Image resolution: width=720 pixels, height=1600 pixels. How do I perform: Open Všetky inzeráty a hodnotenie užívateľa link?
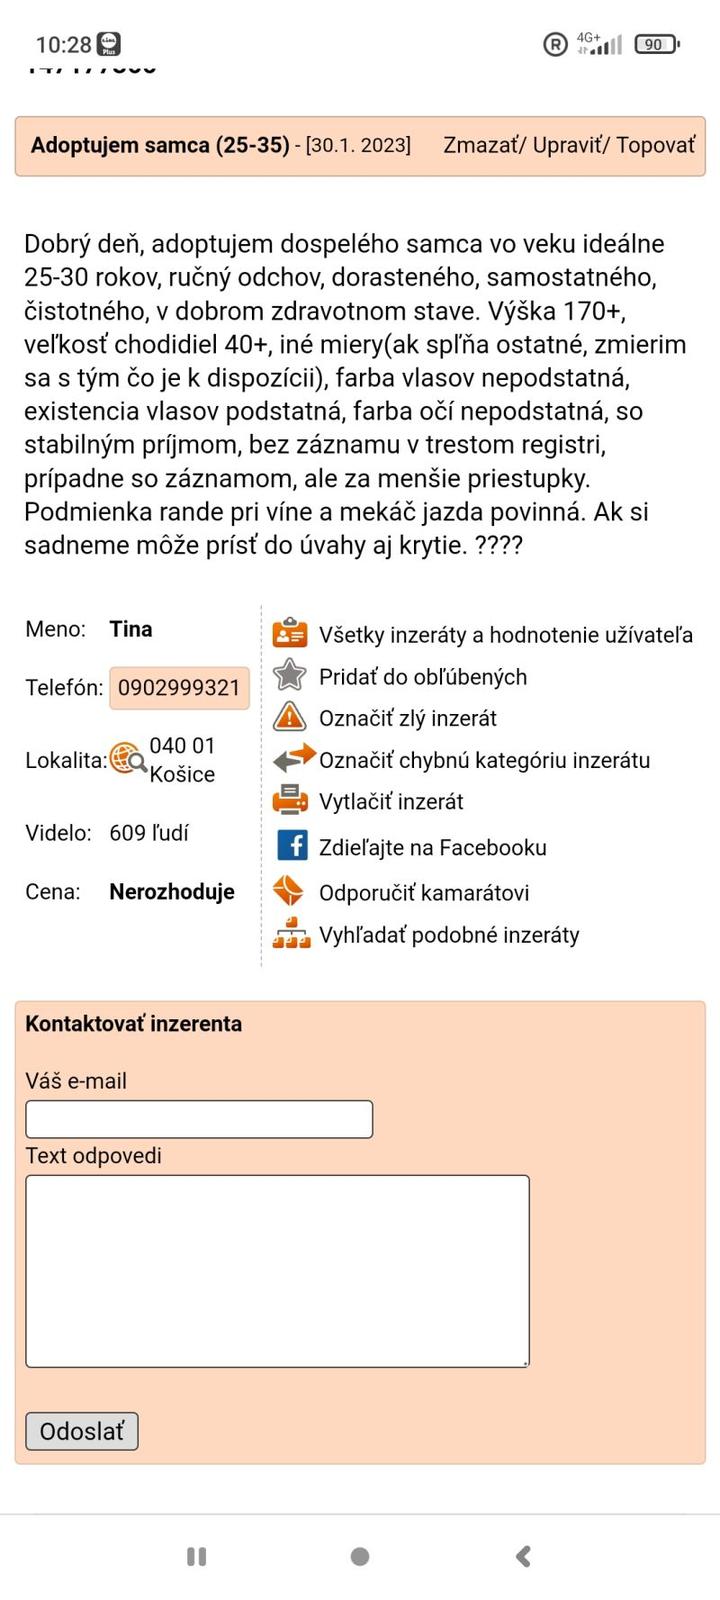pyautogui.click(x=505, y=635)
